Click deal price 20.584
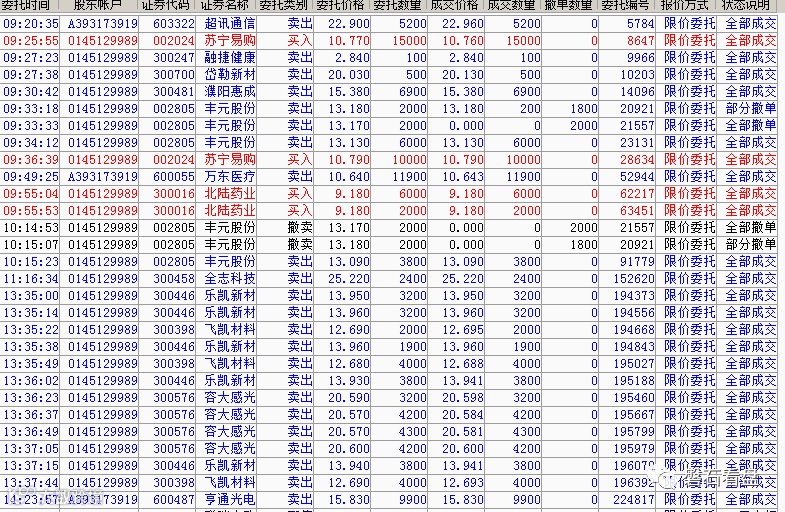This screenshot has height=512, width=785. click(x=463, y=415)
